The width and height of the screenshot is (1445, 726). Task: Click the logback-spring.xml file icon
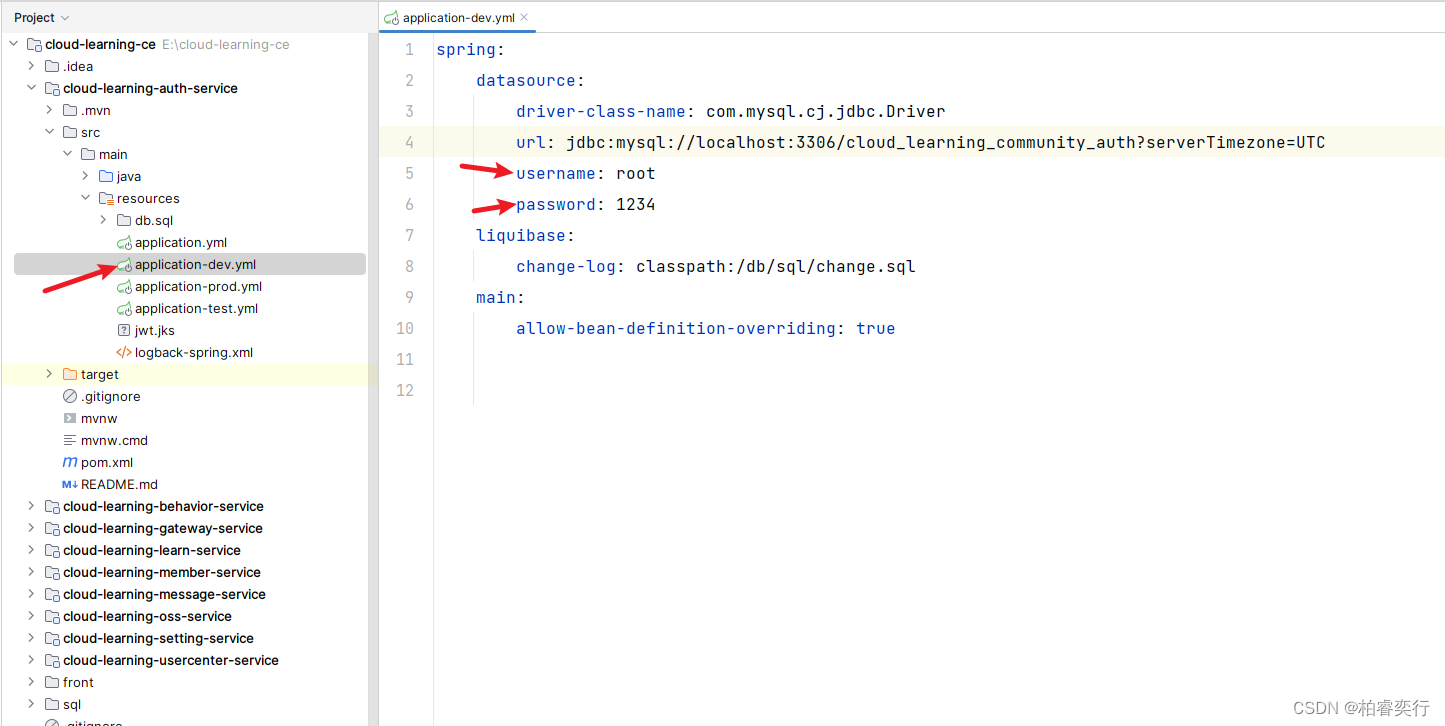point(124,352)
